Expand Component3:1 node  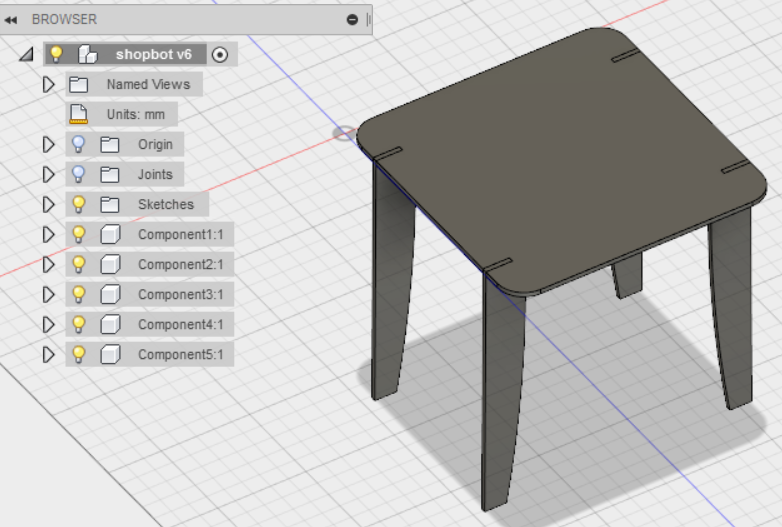click(48, 295)
